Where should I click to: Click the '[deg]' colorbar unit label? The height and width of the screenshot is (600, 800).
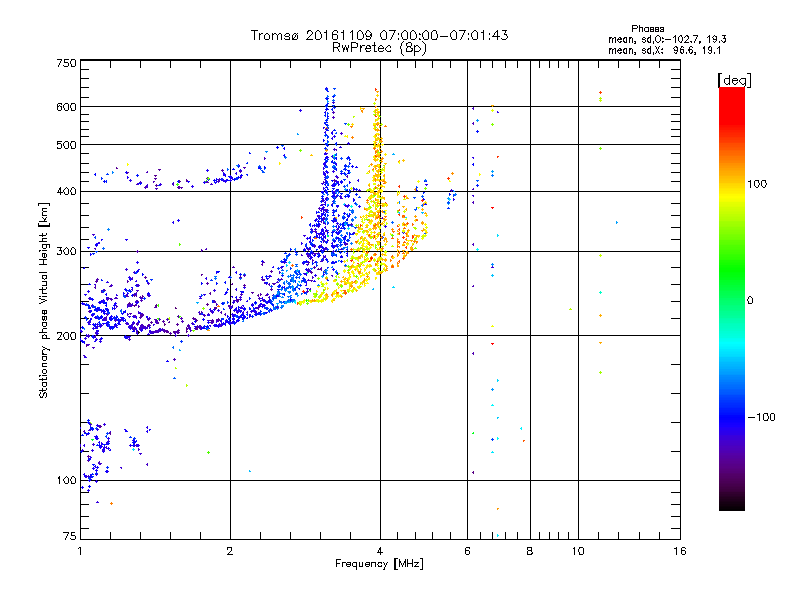(x=734, y=80)
